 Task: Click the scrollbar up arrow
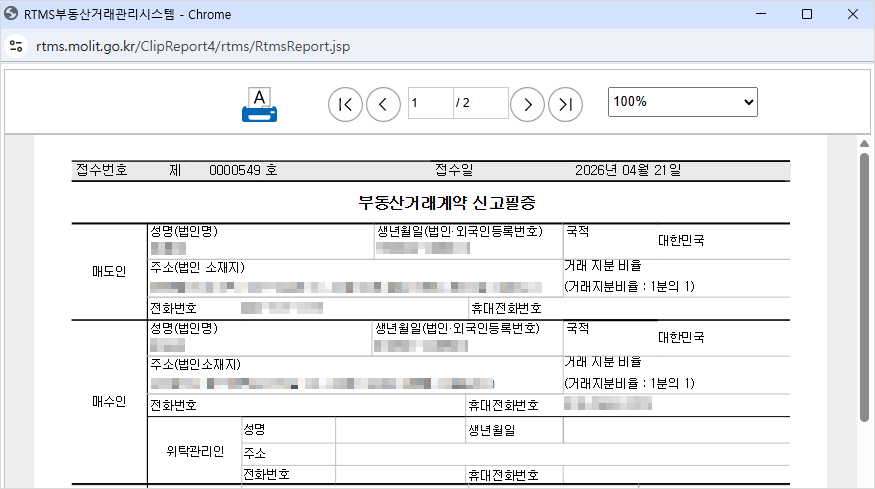click(864, 144)
